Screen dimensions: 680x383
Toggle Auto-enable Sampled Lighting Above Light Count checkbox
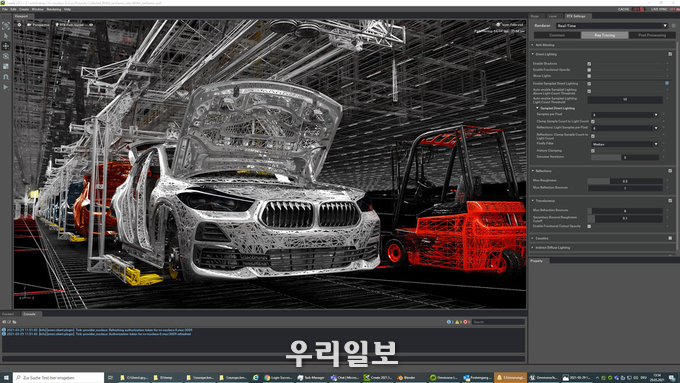pyautogui.click(x=589, y=91)
